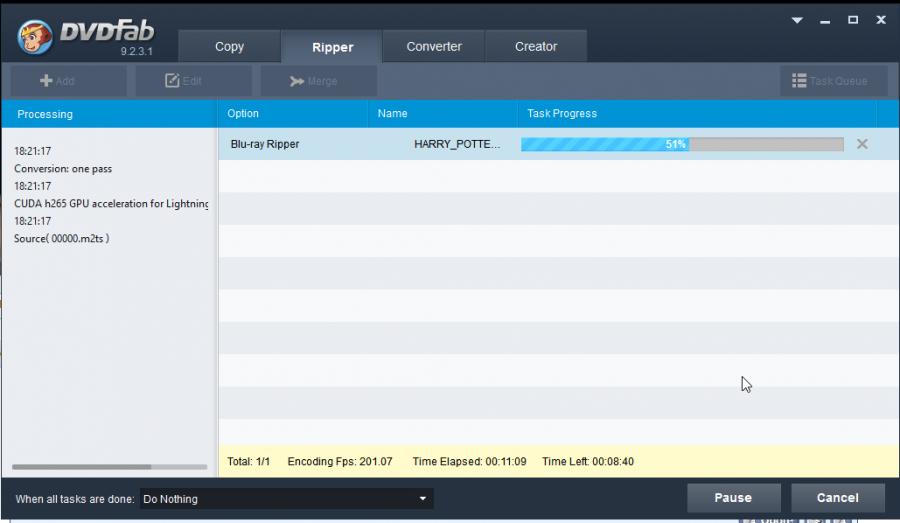Click the Name column header

pos(443,114)
